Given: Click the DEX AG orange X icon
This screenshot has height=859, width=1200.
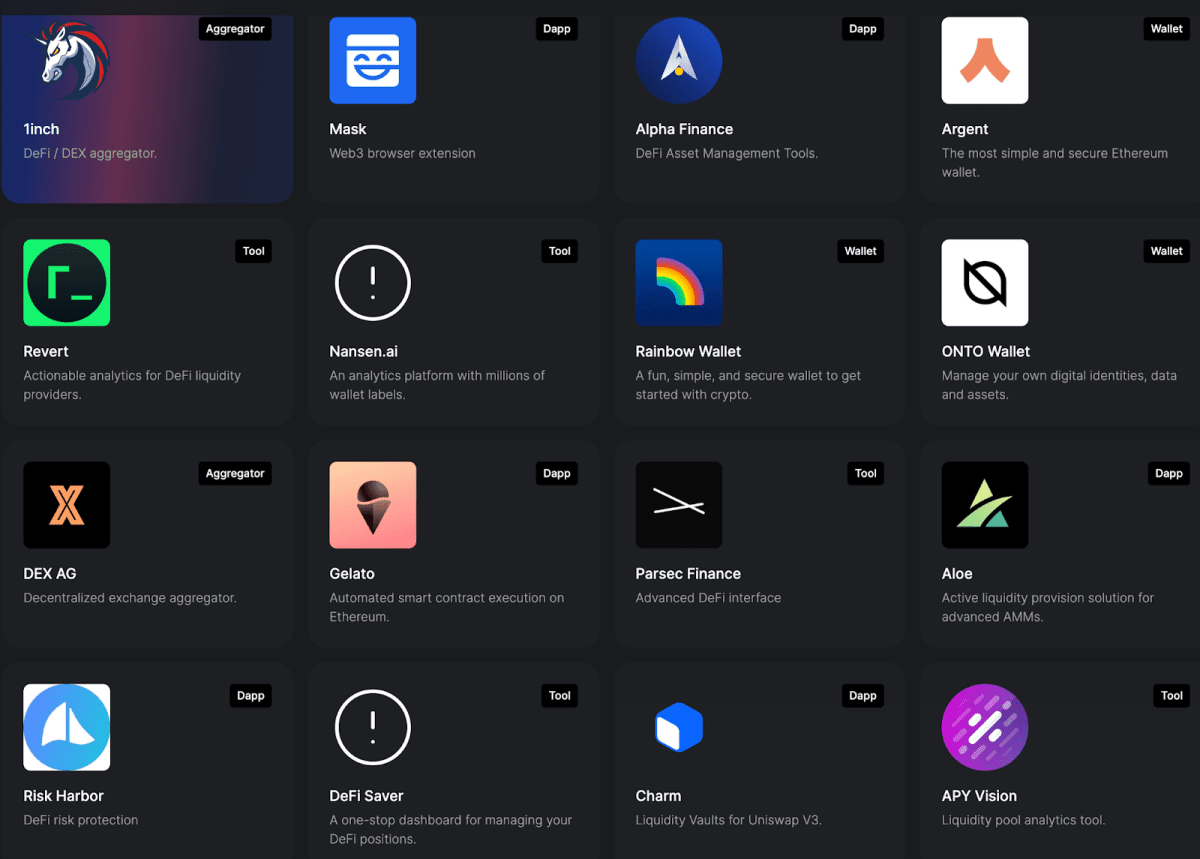Looking at the screenshot, I should pos(67,504).
